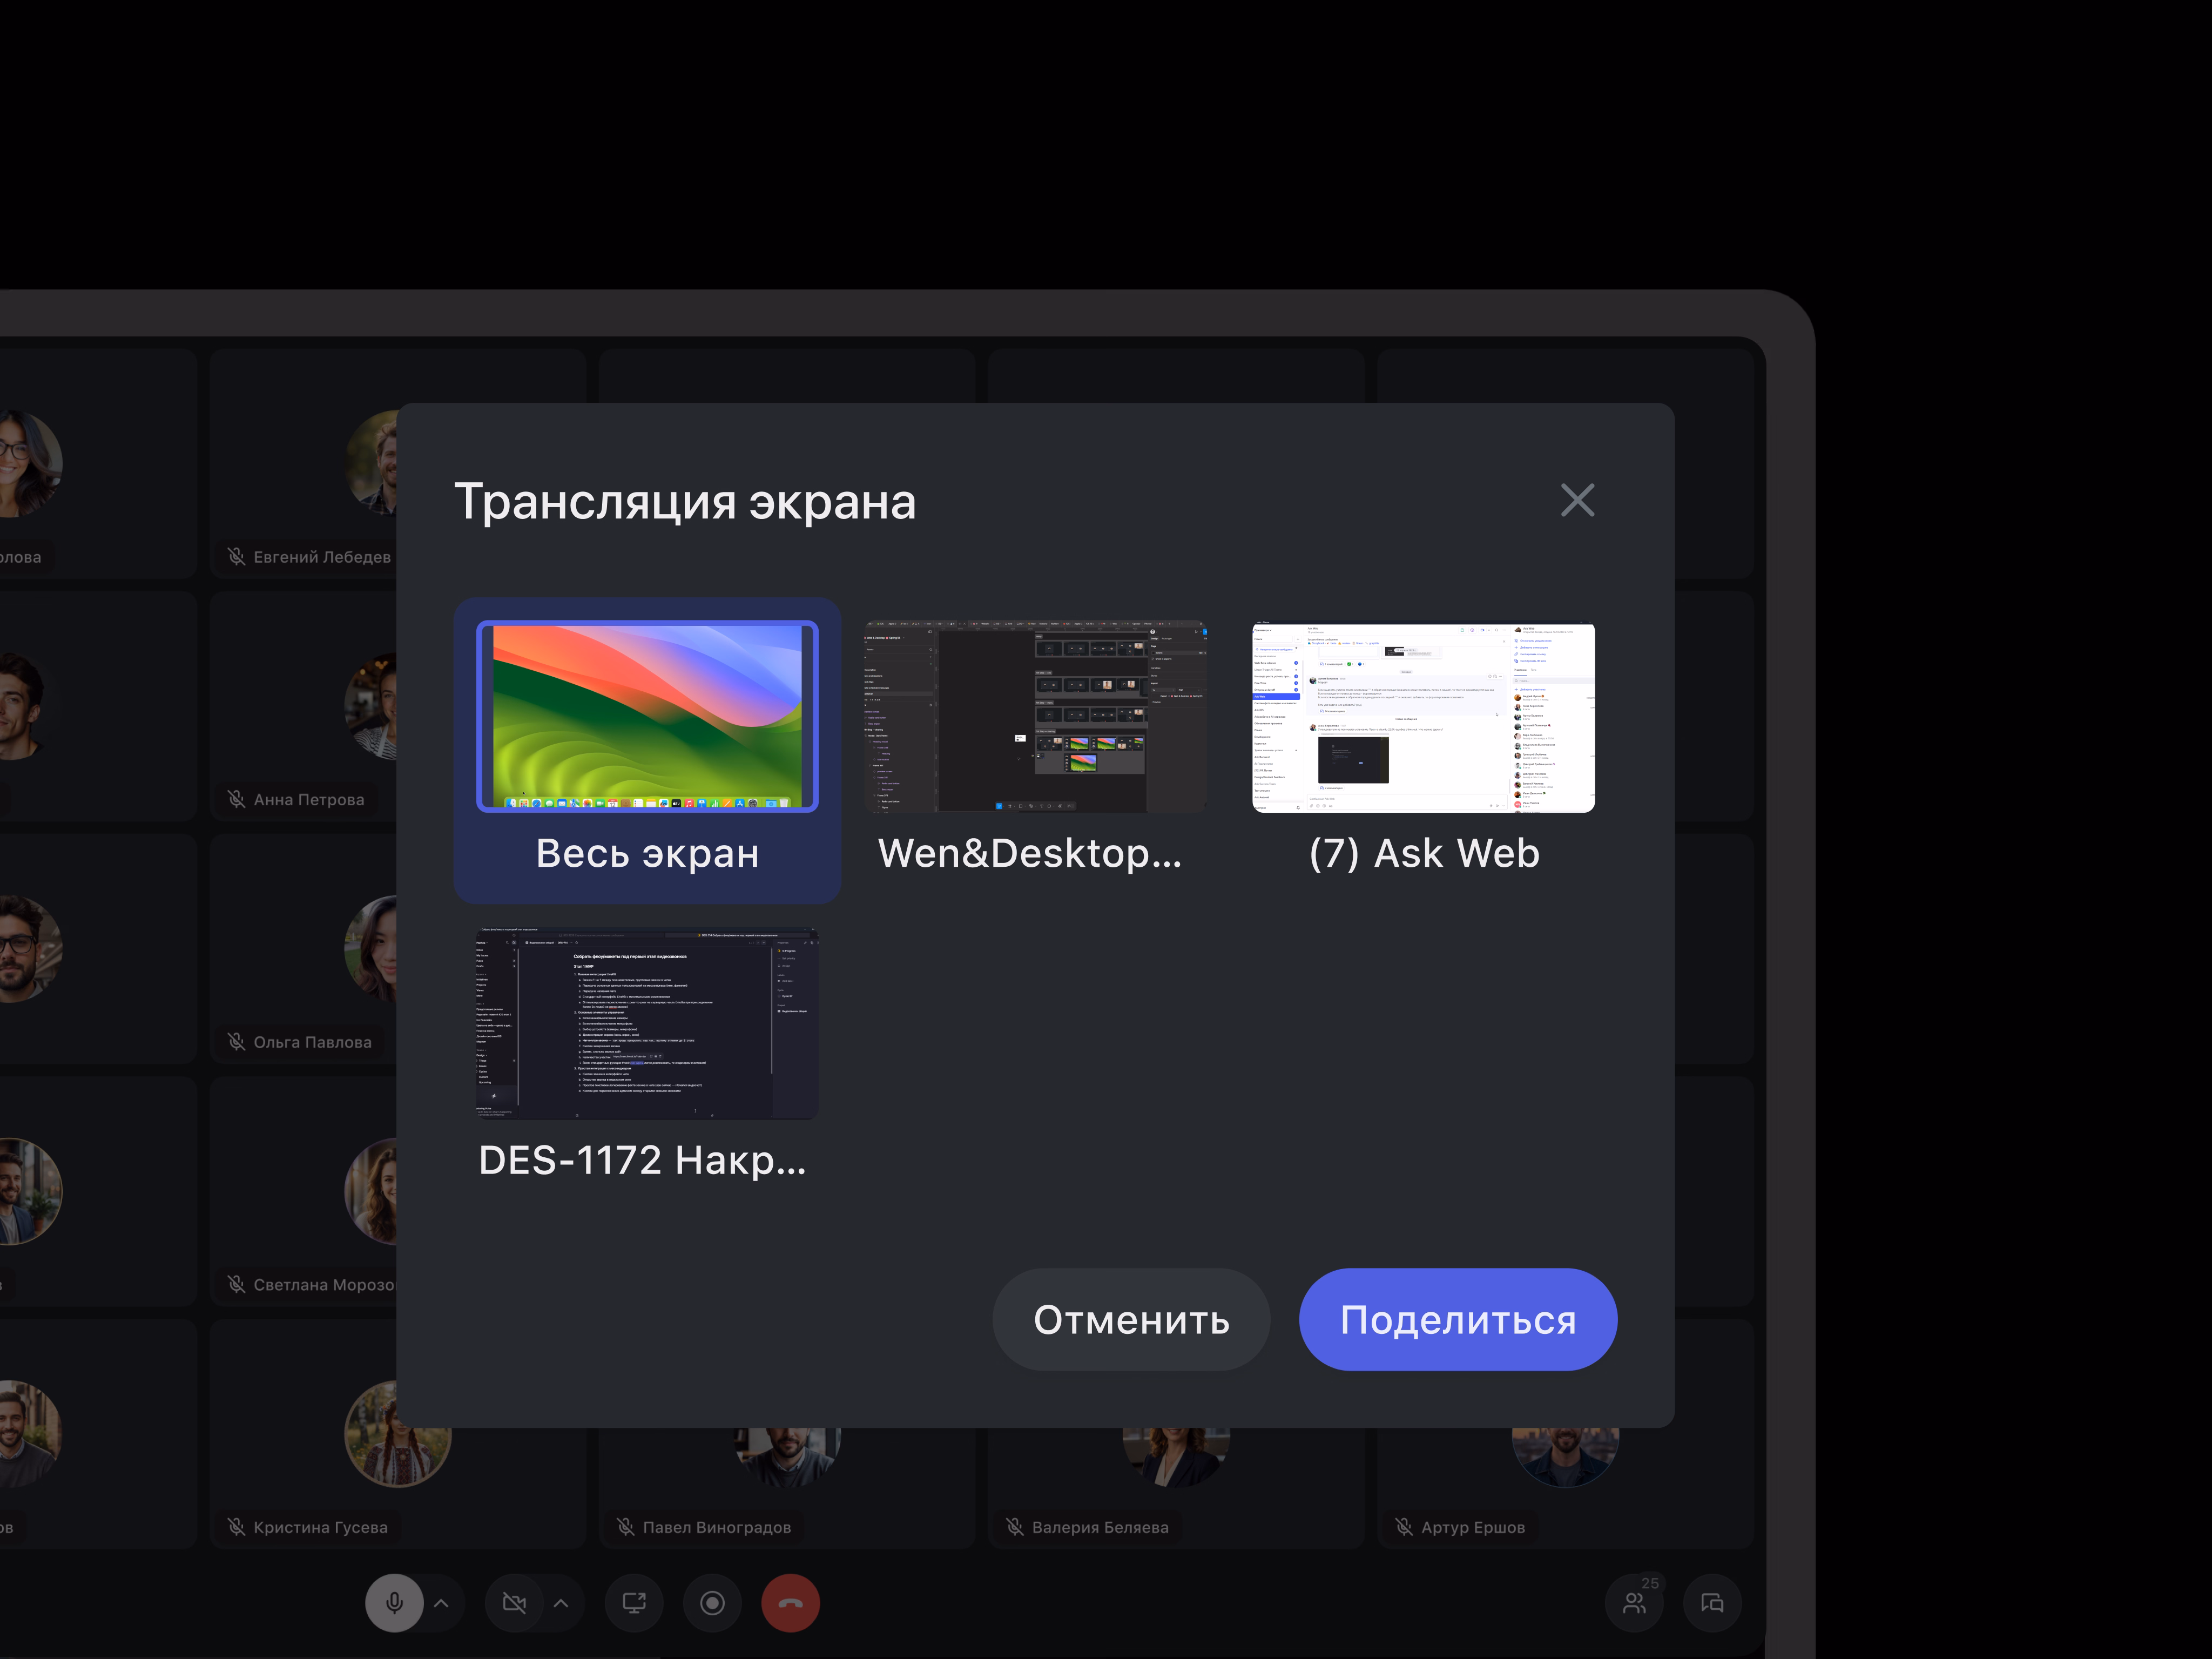Click the name label "Евгений Лебедев"
The height and width of the screenshot is (1659, 2212).
(x=322, y=557)
